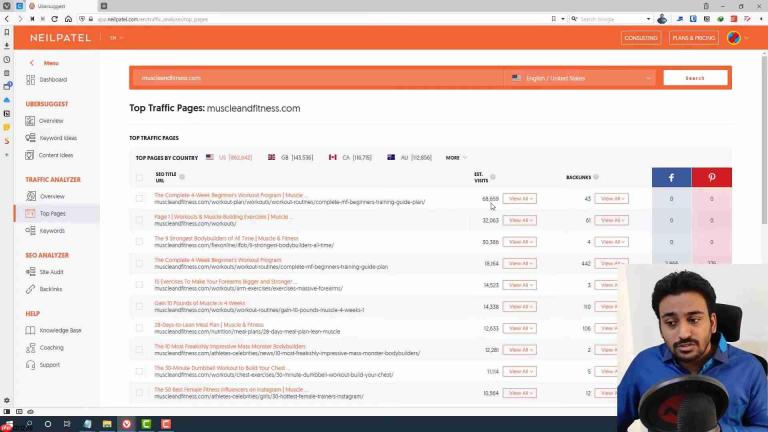Click the Neil Patel logo
The width and height of the screenshot is (768, 432).
[x=60, y=38]
